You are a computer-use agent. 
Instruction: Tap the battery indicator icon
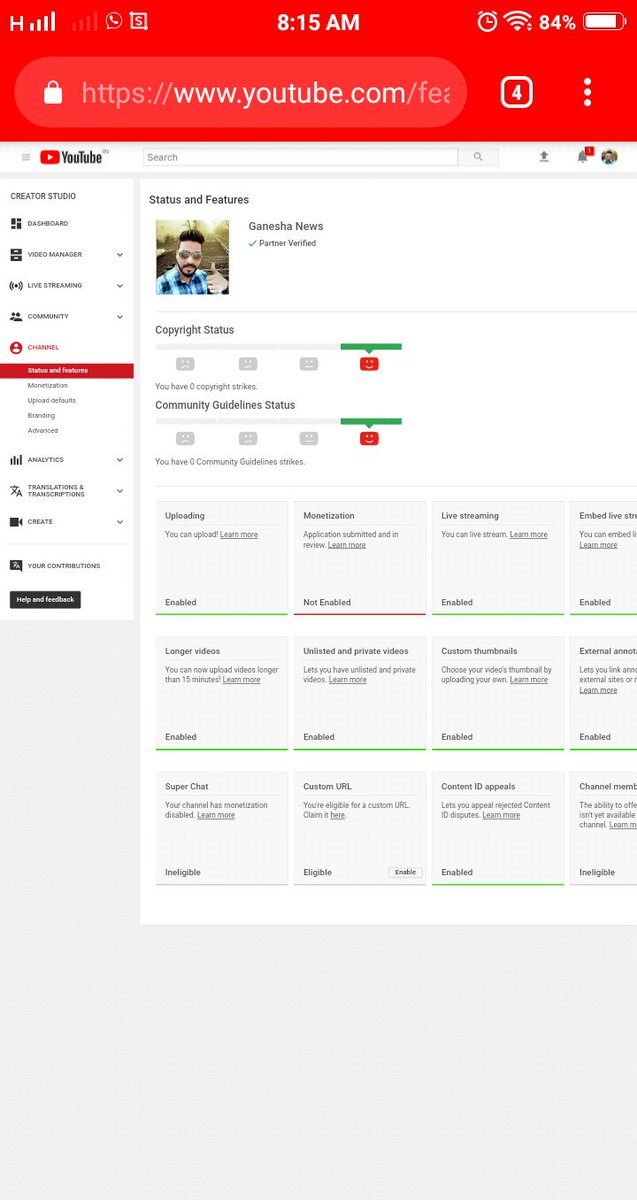pos(604,21)
